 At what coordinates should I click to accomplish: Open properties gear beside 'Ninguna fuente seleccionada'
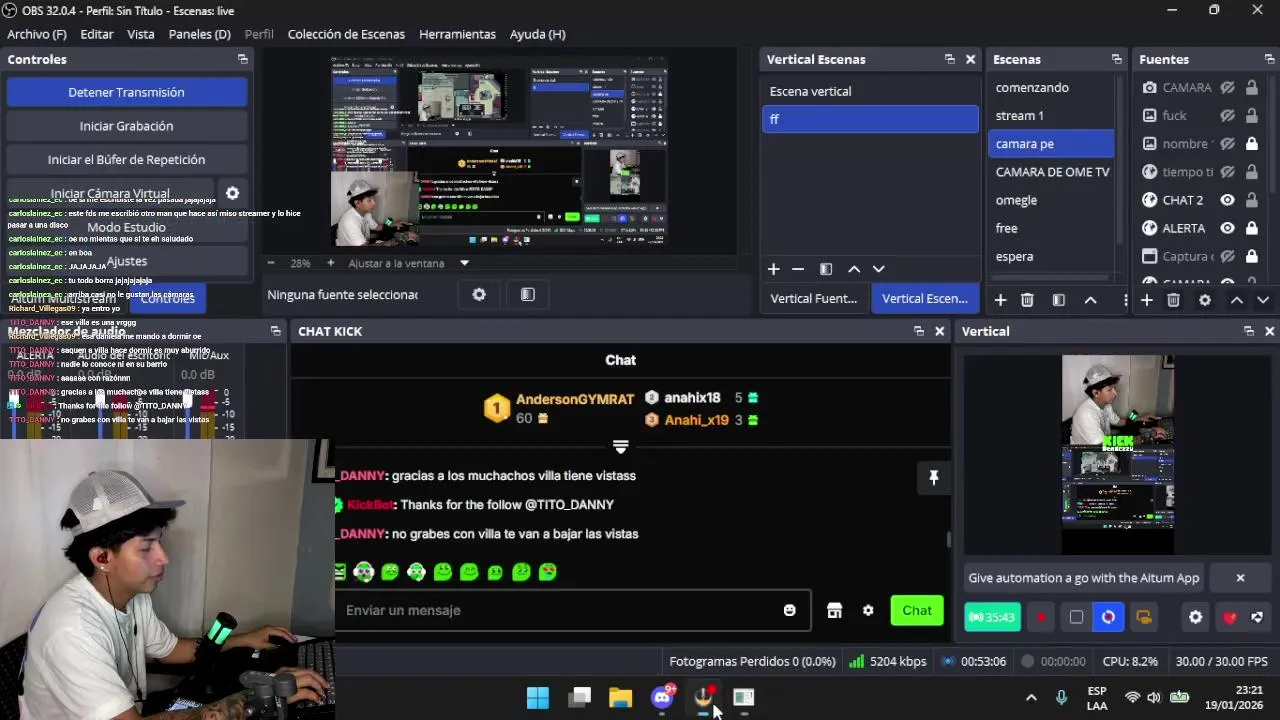tap(479, 294)
